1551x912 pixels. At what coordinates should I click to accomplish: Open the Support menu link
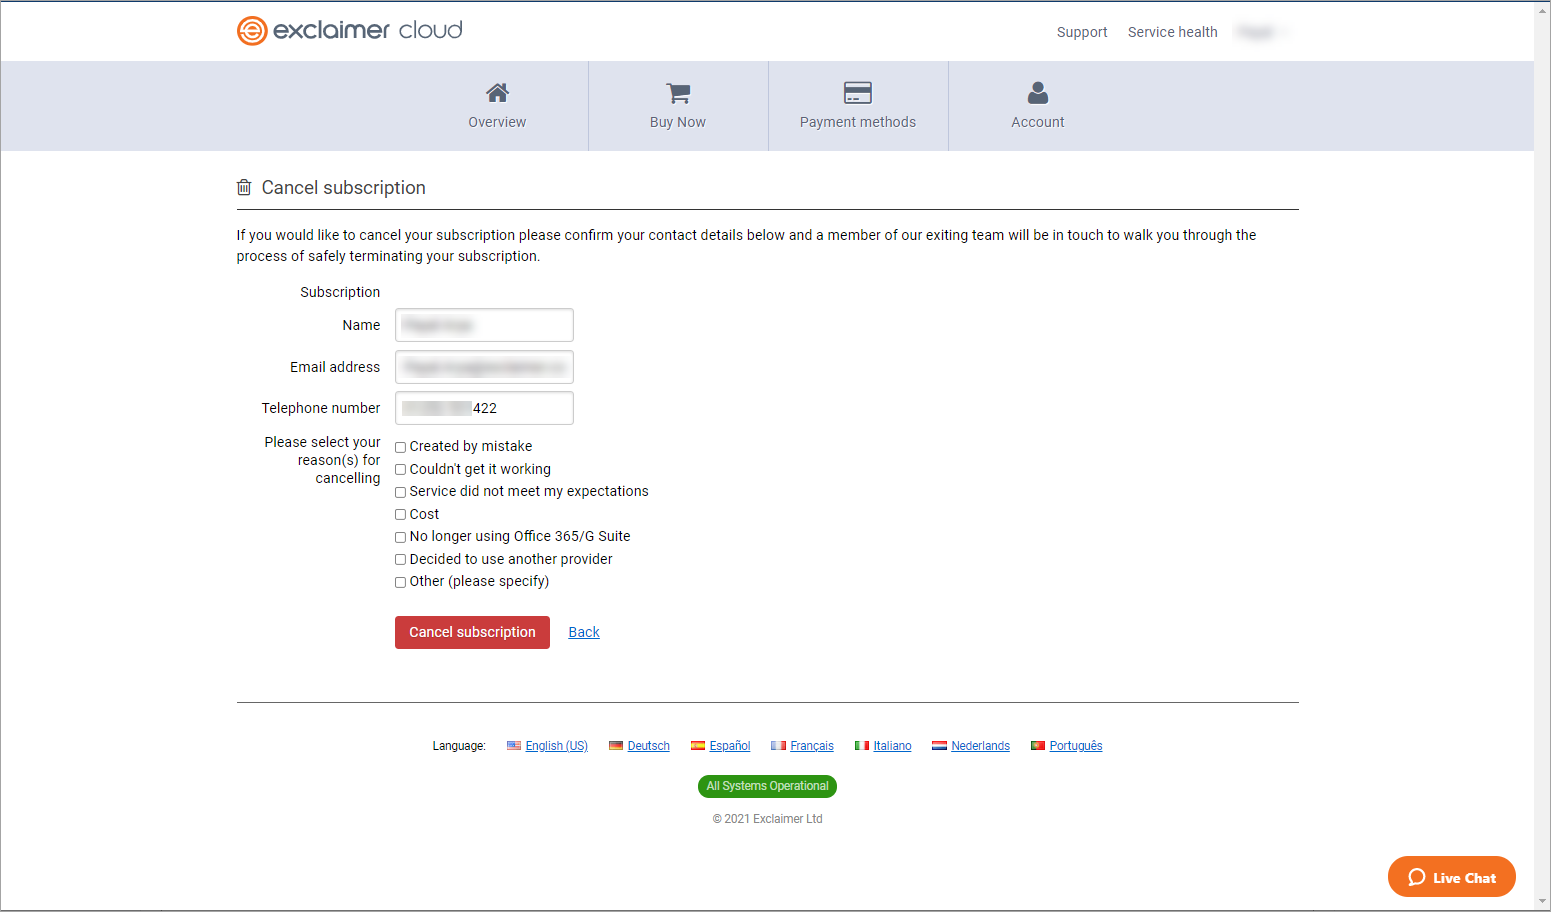1081,32
